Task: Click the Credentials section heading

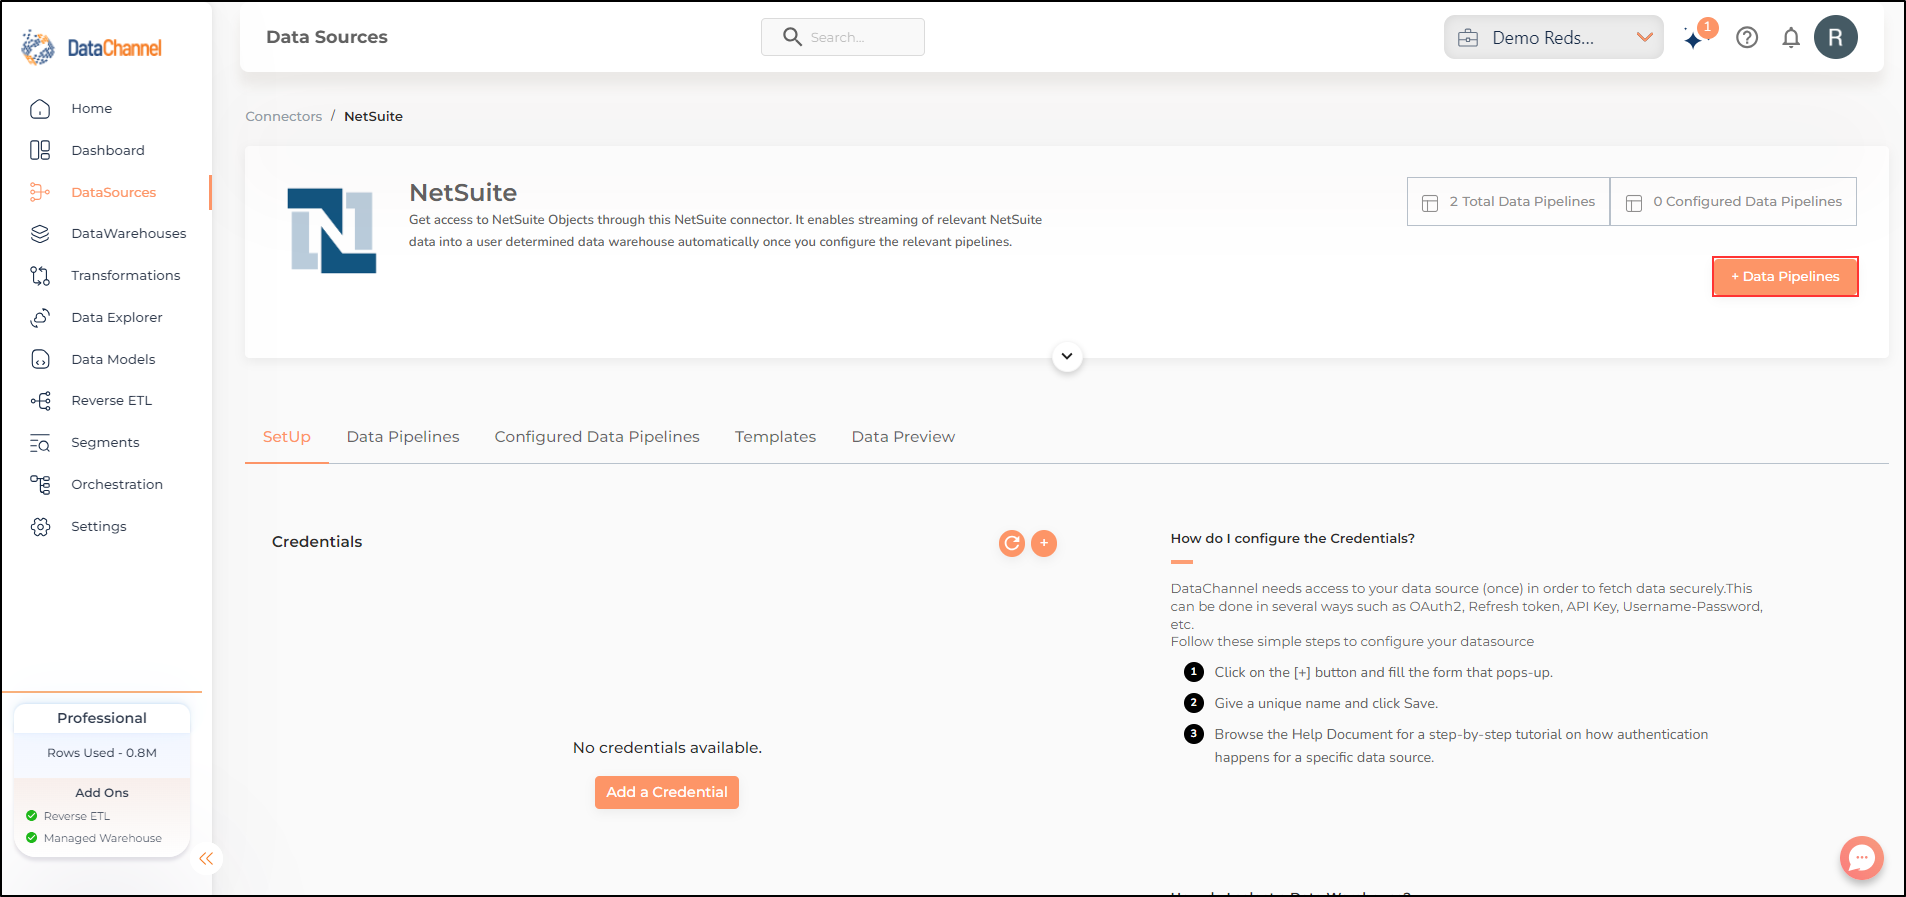Action: [317, 542]
